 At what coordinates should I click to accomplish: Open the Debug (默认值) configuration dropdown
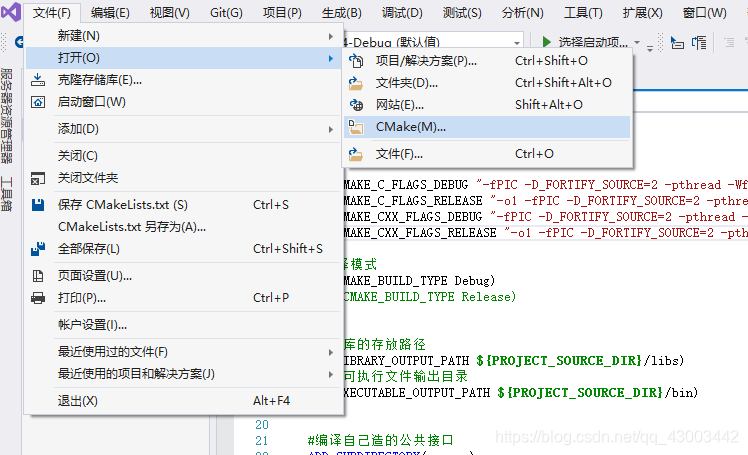pyautogui.click(x=517, y=43)
